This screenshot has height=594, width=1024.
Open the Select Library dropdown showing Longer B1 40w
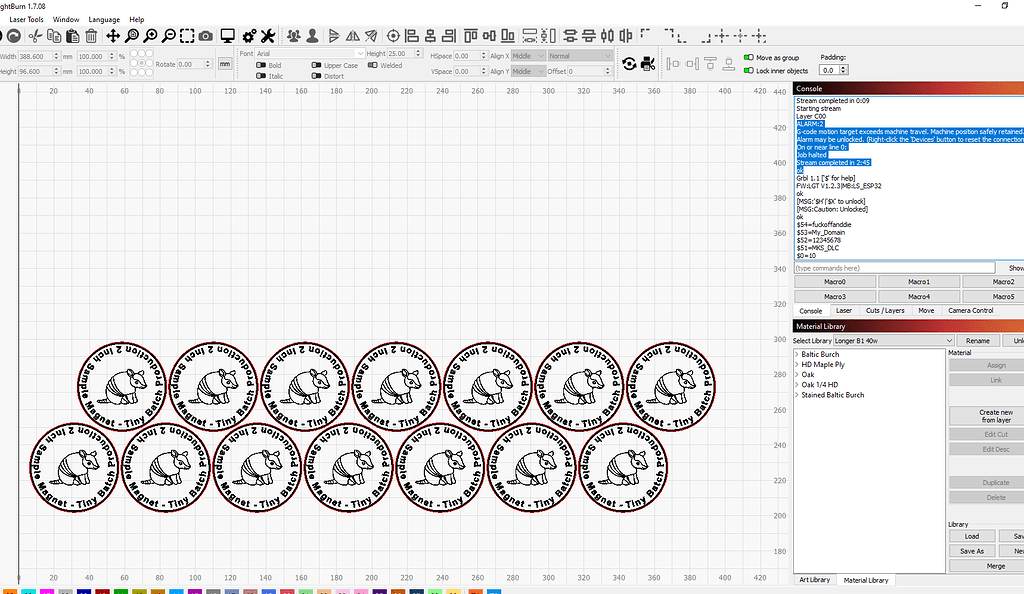point(893,340)
